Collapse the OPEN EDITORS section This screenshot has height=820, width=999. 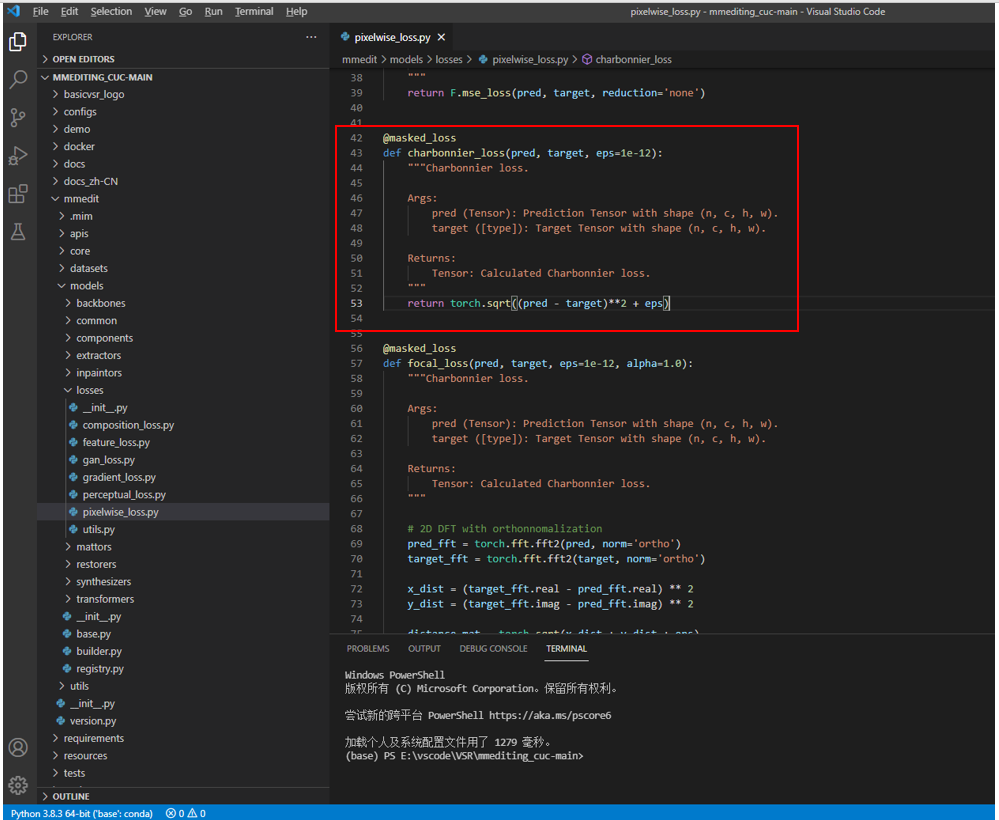click(x=82, y=59)
